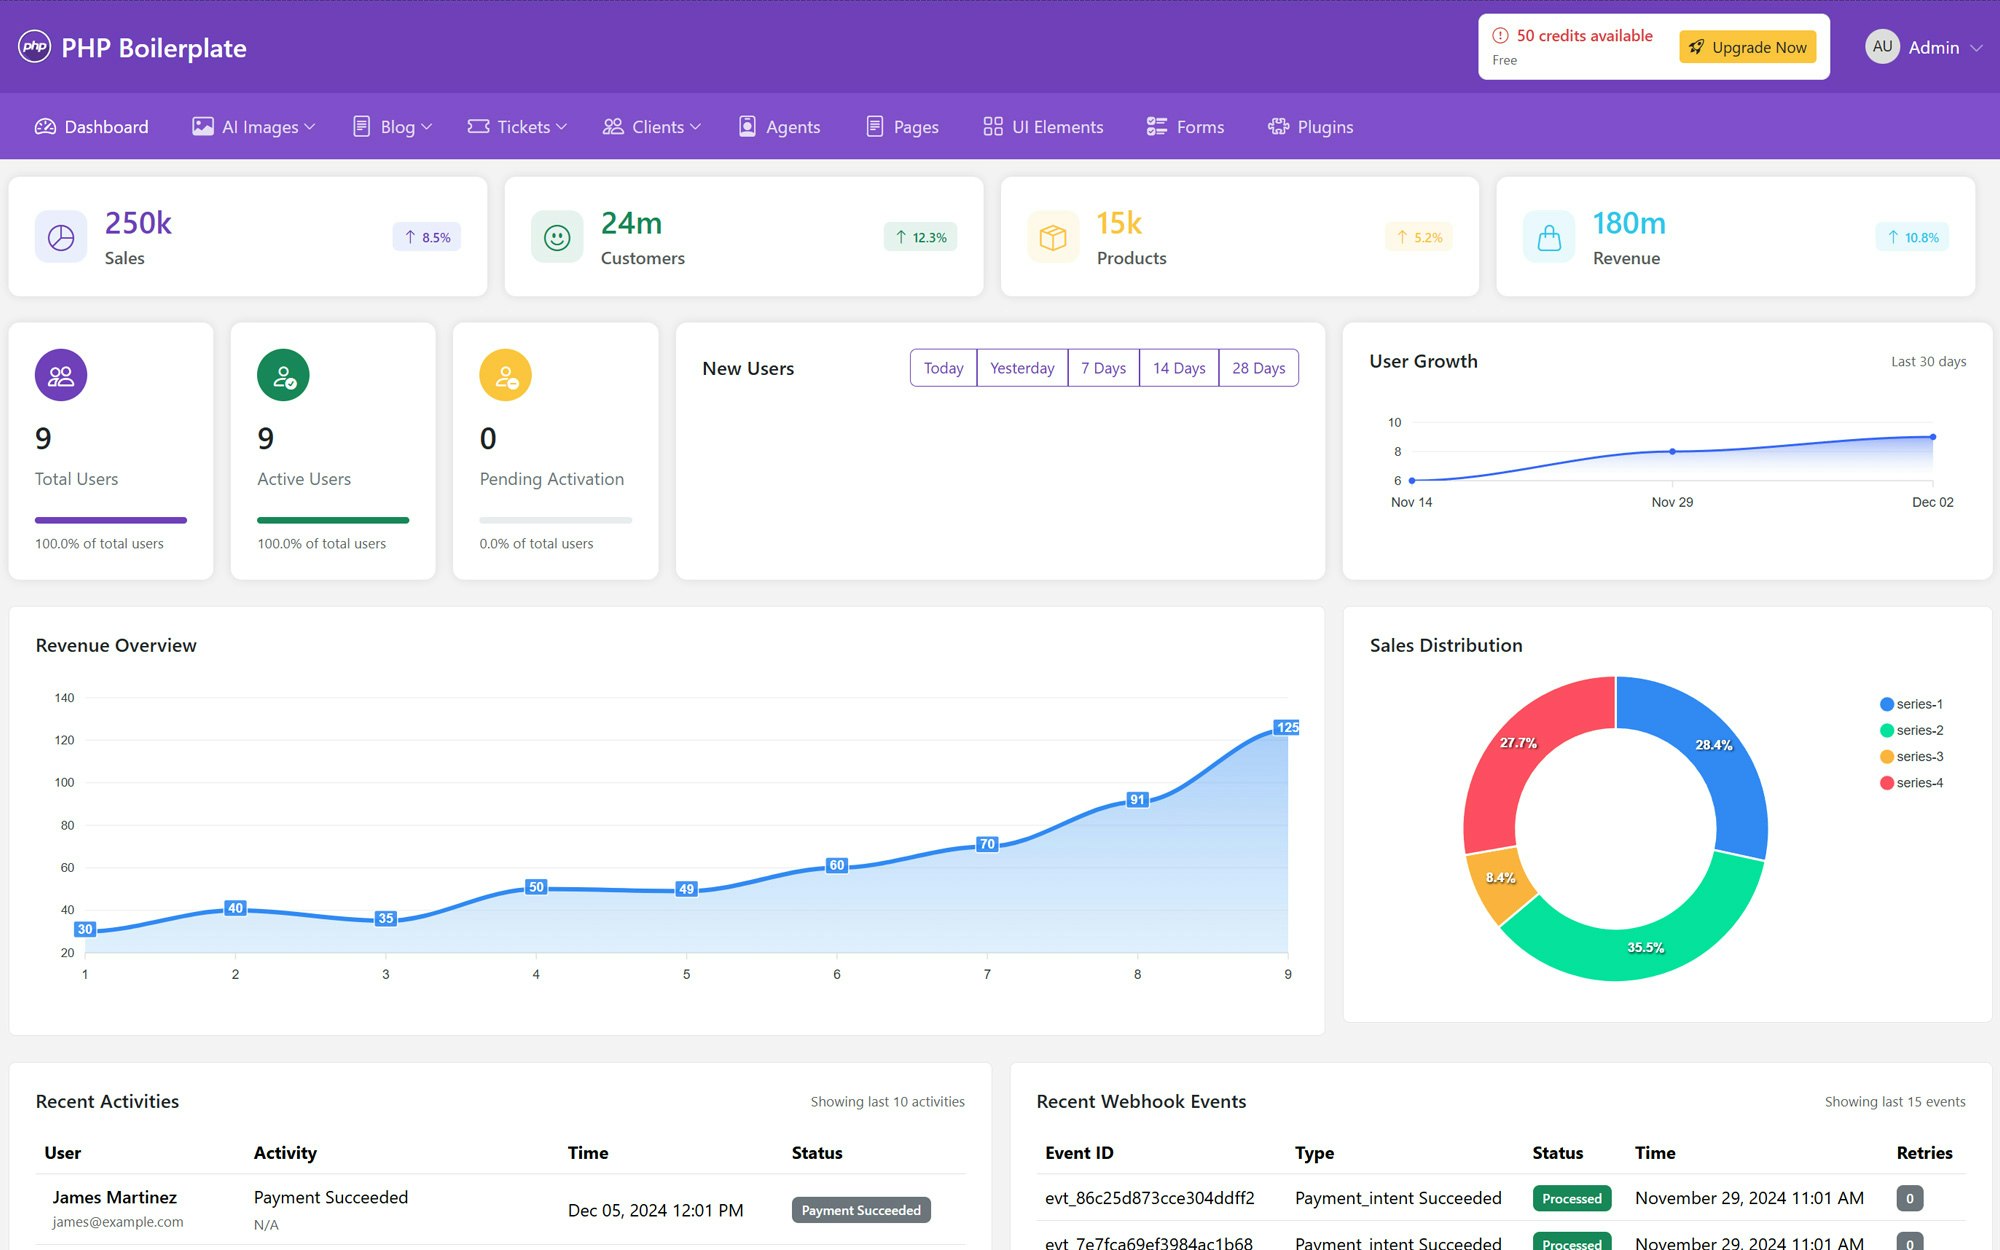Click the green Active Users icon

(283, 375)
